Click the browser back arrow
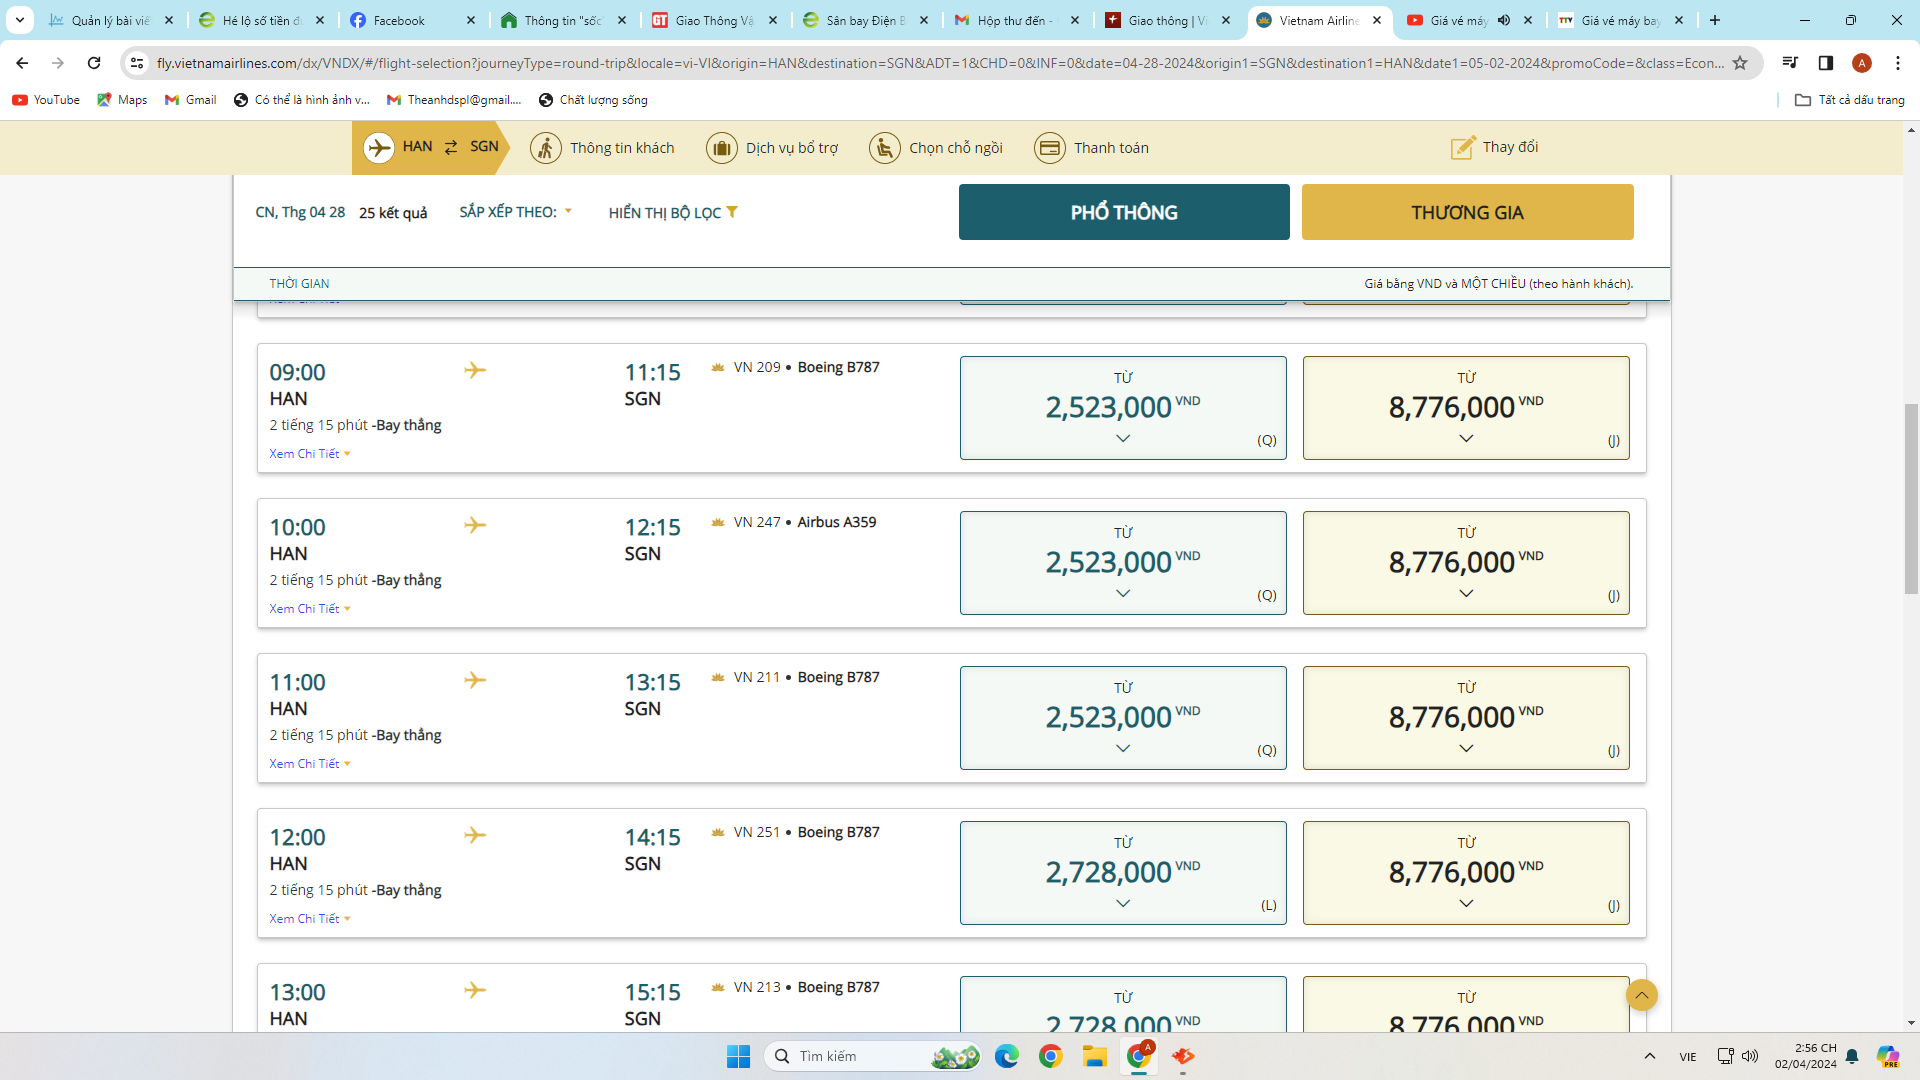This screenshot has width=1920, height=1080. 22,63
